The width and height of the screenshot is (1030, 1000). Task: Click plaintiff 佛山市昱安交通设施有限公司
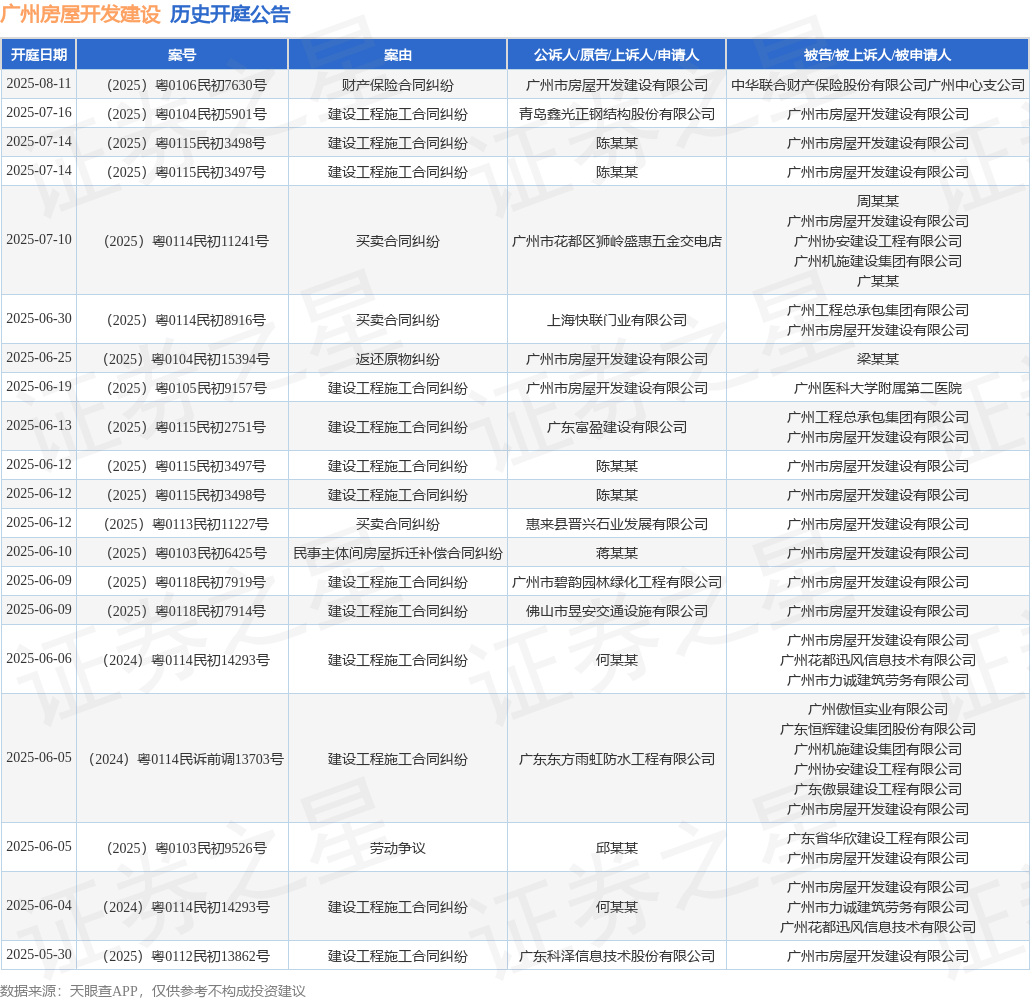(x=617, y=610)
